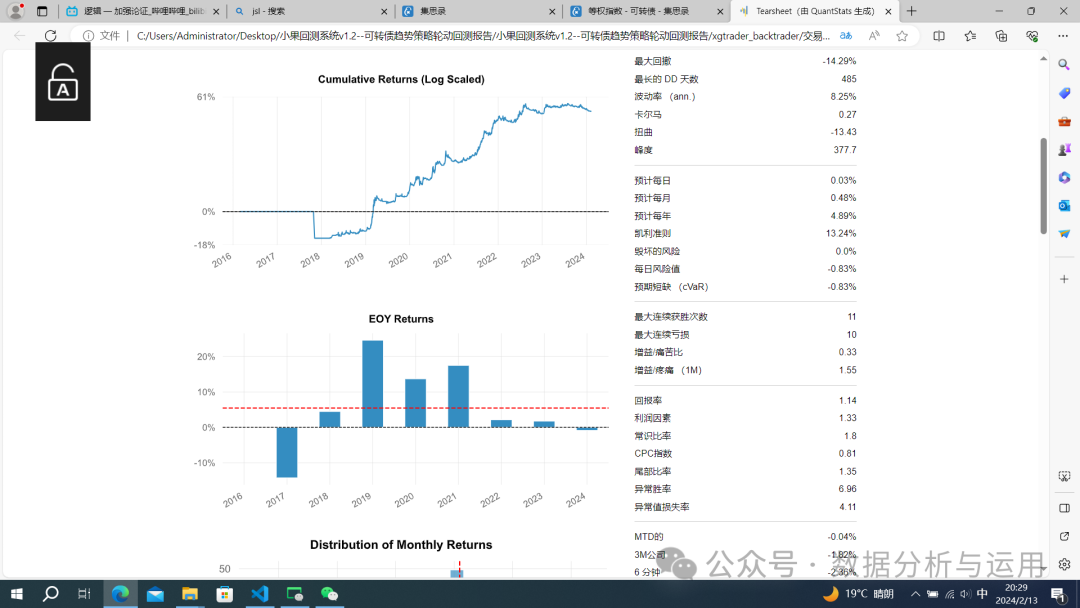The width and height of the screenshot is (1080, 608).
Task: Click Distribution of Monthly Returns title
Action: coord(401,545)
